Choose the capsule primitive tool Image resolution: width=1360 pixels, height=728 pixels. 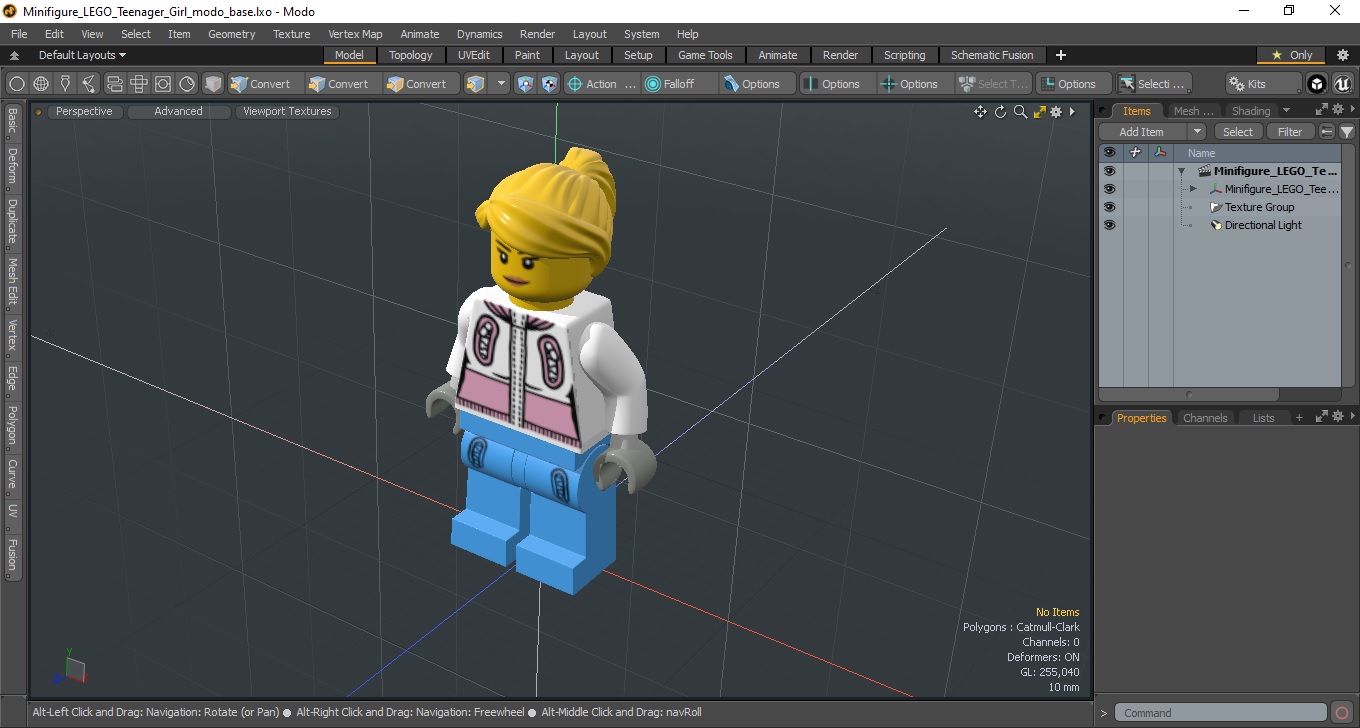[114, 84]
